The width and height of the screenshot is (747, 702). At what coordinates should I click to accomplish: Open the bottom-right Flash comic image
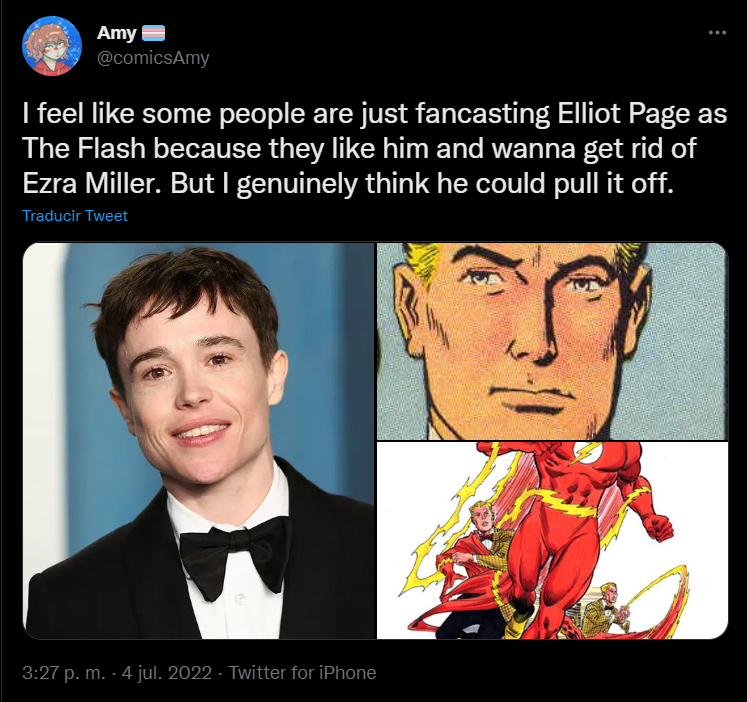click(x=551, y=540)
